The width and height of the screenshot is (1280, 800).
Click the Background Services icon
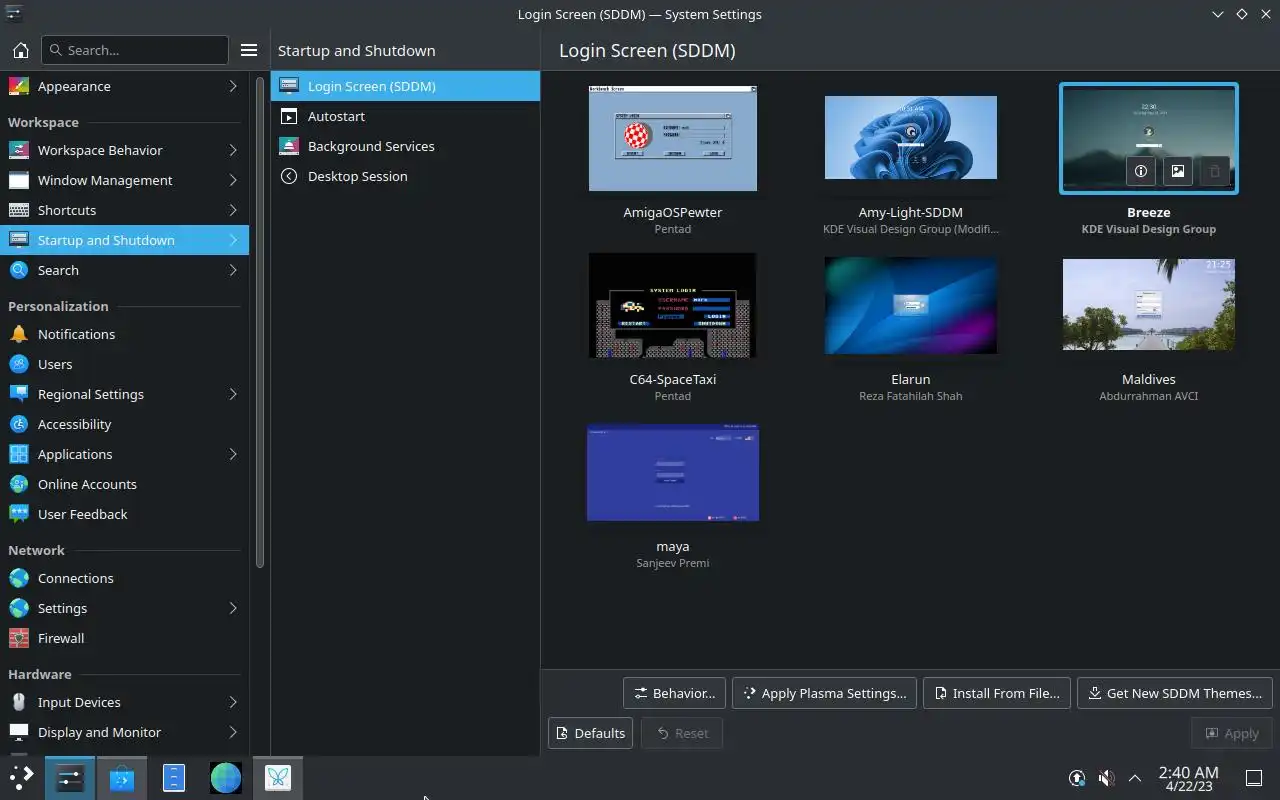coord(289,146)
